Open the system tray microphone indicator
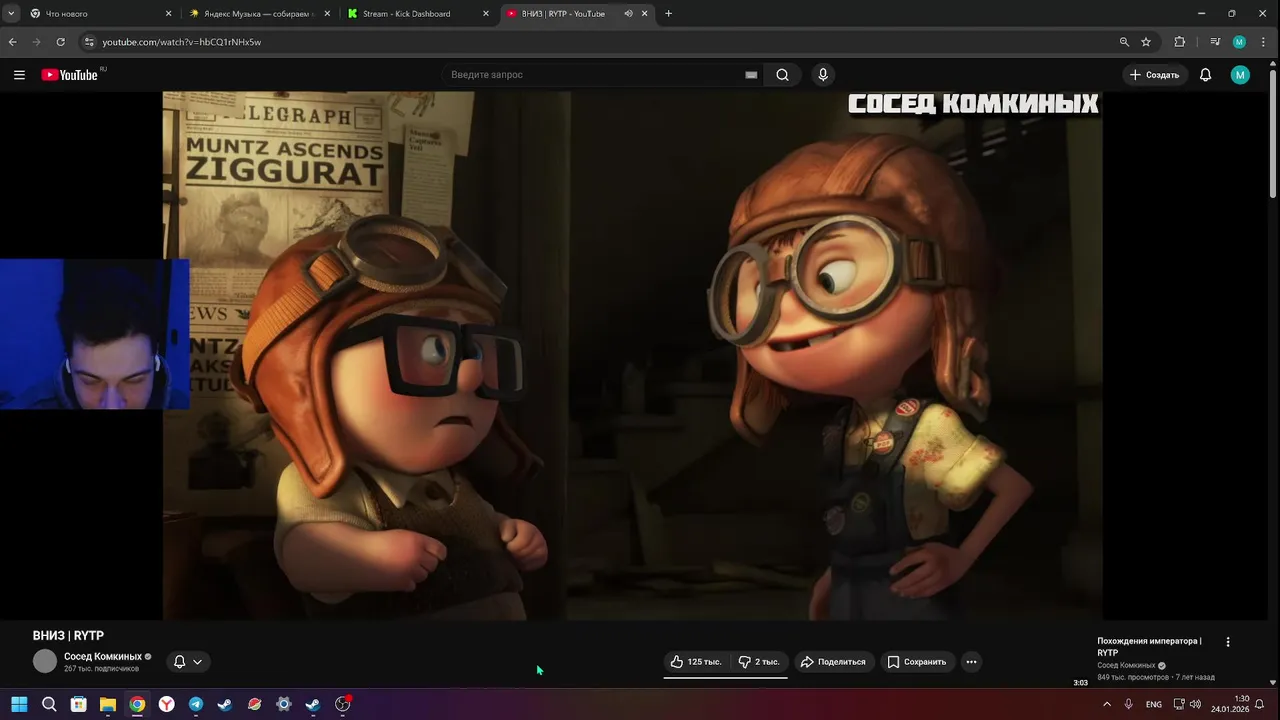Image resolution: width=1280 pixels, height=720 pixels. (x=1129, y=704)
